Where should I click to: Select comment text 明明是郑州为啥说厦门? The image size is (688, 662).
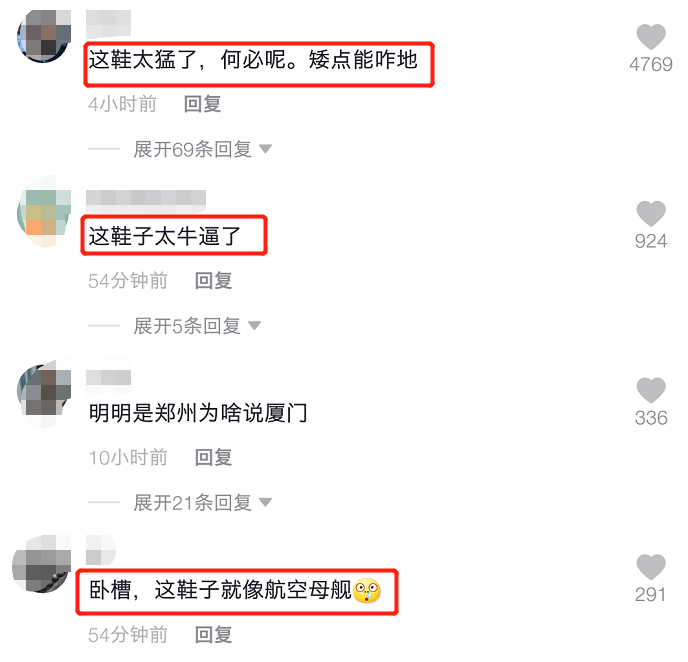(198, 413)
